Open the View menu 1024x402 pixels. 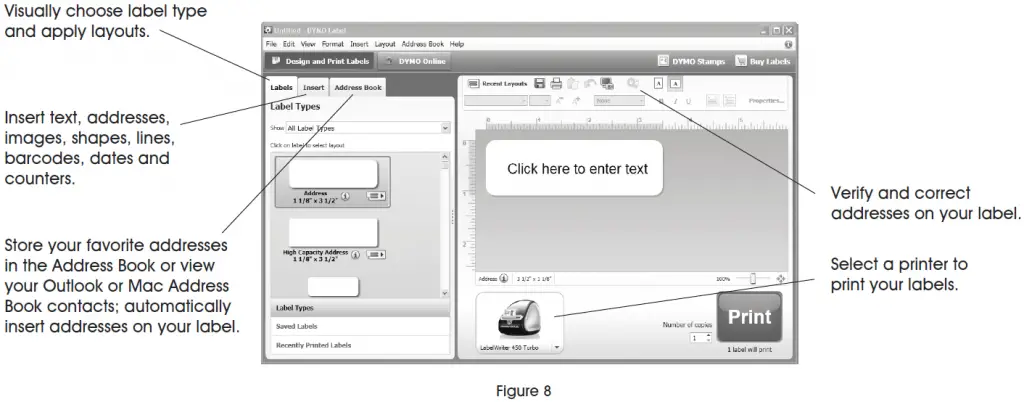tap(308, 44)
